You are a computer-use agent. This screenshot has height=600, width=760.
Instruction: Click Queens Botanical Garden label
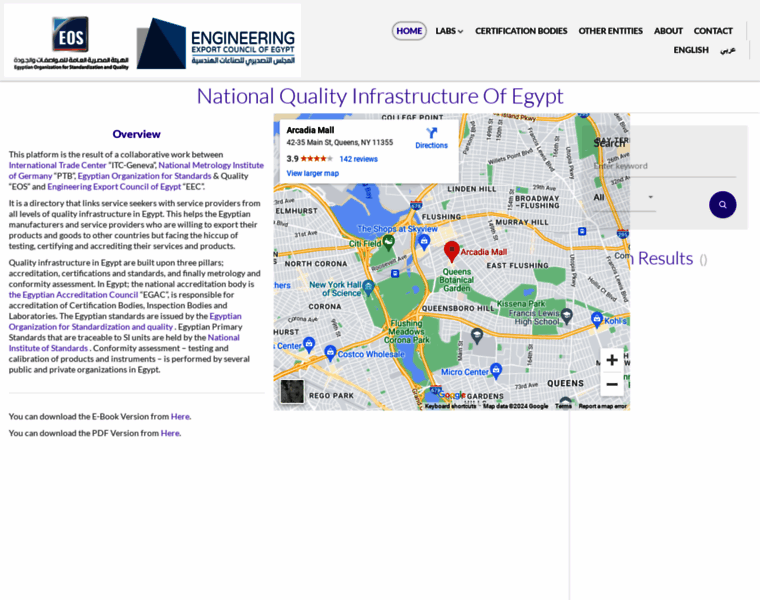tap(457, 280)
